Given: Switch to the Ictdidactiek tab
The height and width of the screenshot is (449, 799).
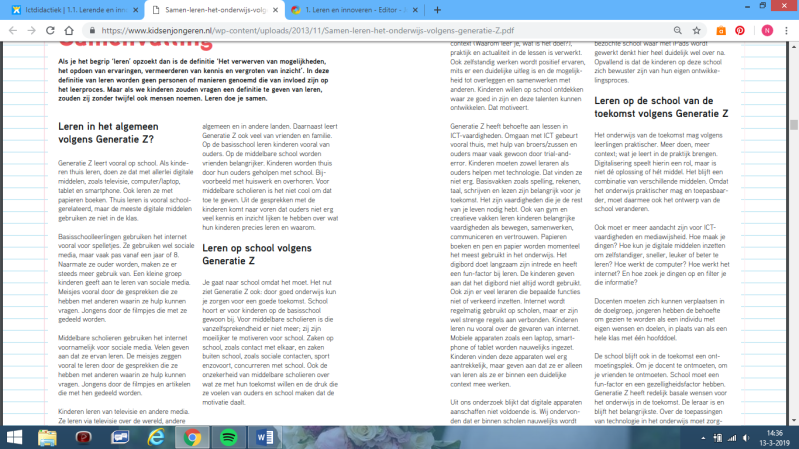Looking at the screenshot, I should tap(74, 10).
